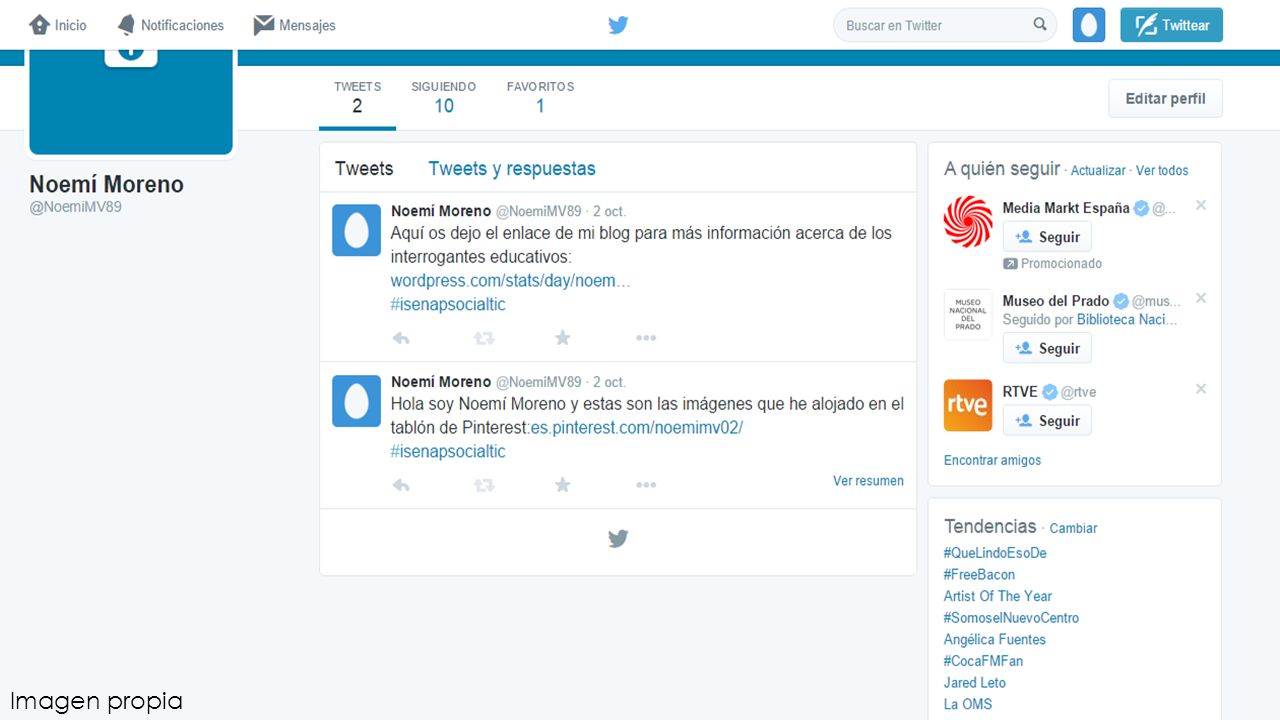
Task: Focus the Buscar en Twitter search field
Action: pos(945,25)
